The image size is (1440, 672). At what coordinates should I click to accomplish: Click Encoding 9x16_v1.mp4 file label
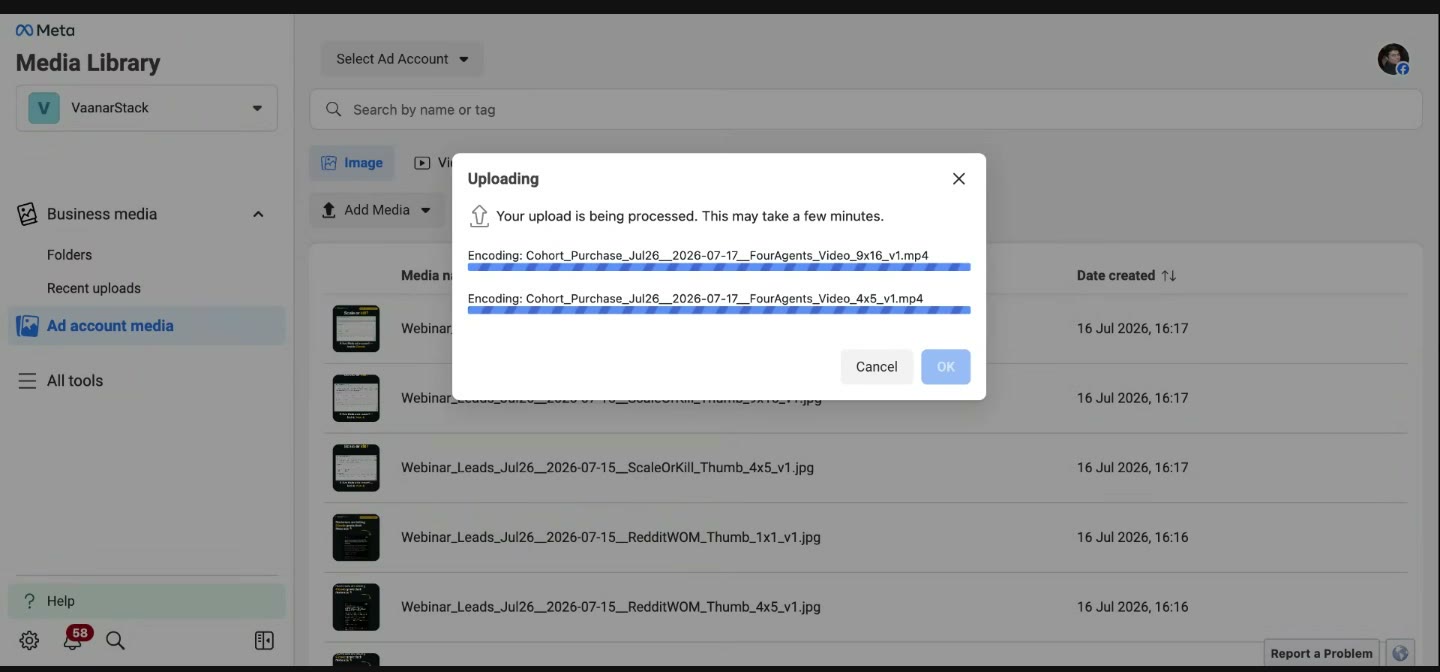698,255
